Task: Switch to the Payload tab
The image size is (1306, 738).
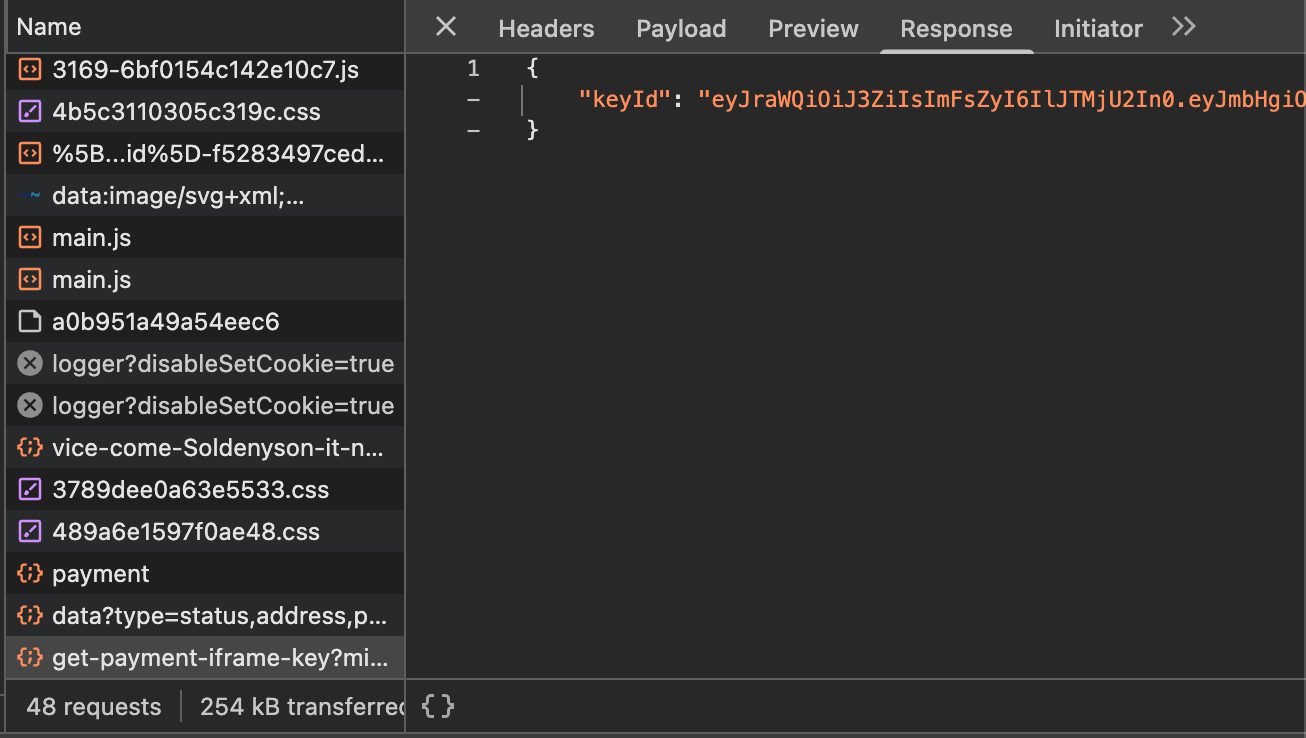Action: (681, 29)
